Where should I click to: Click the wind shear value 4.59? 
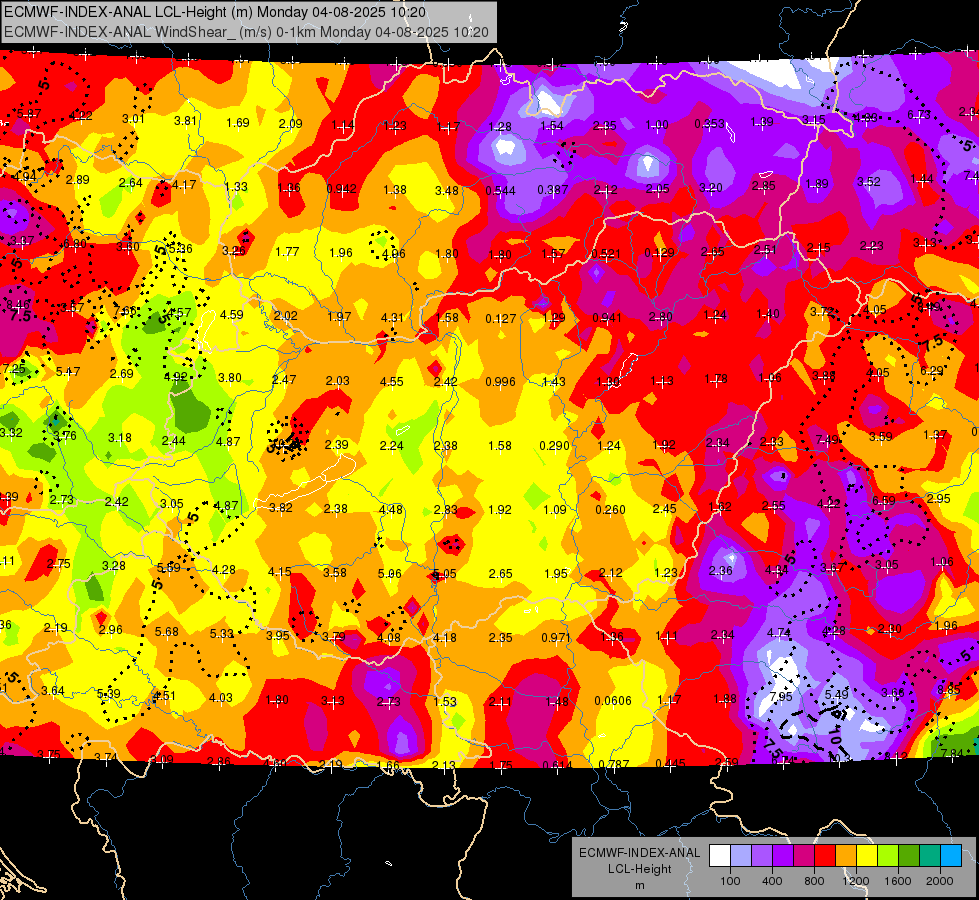(x=232, y=314)
